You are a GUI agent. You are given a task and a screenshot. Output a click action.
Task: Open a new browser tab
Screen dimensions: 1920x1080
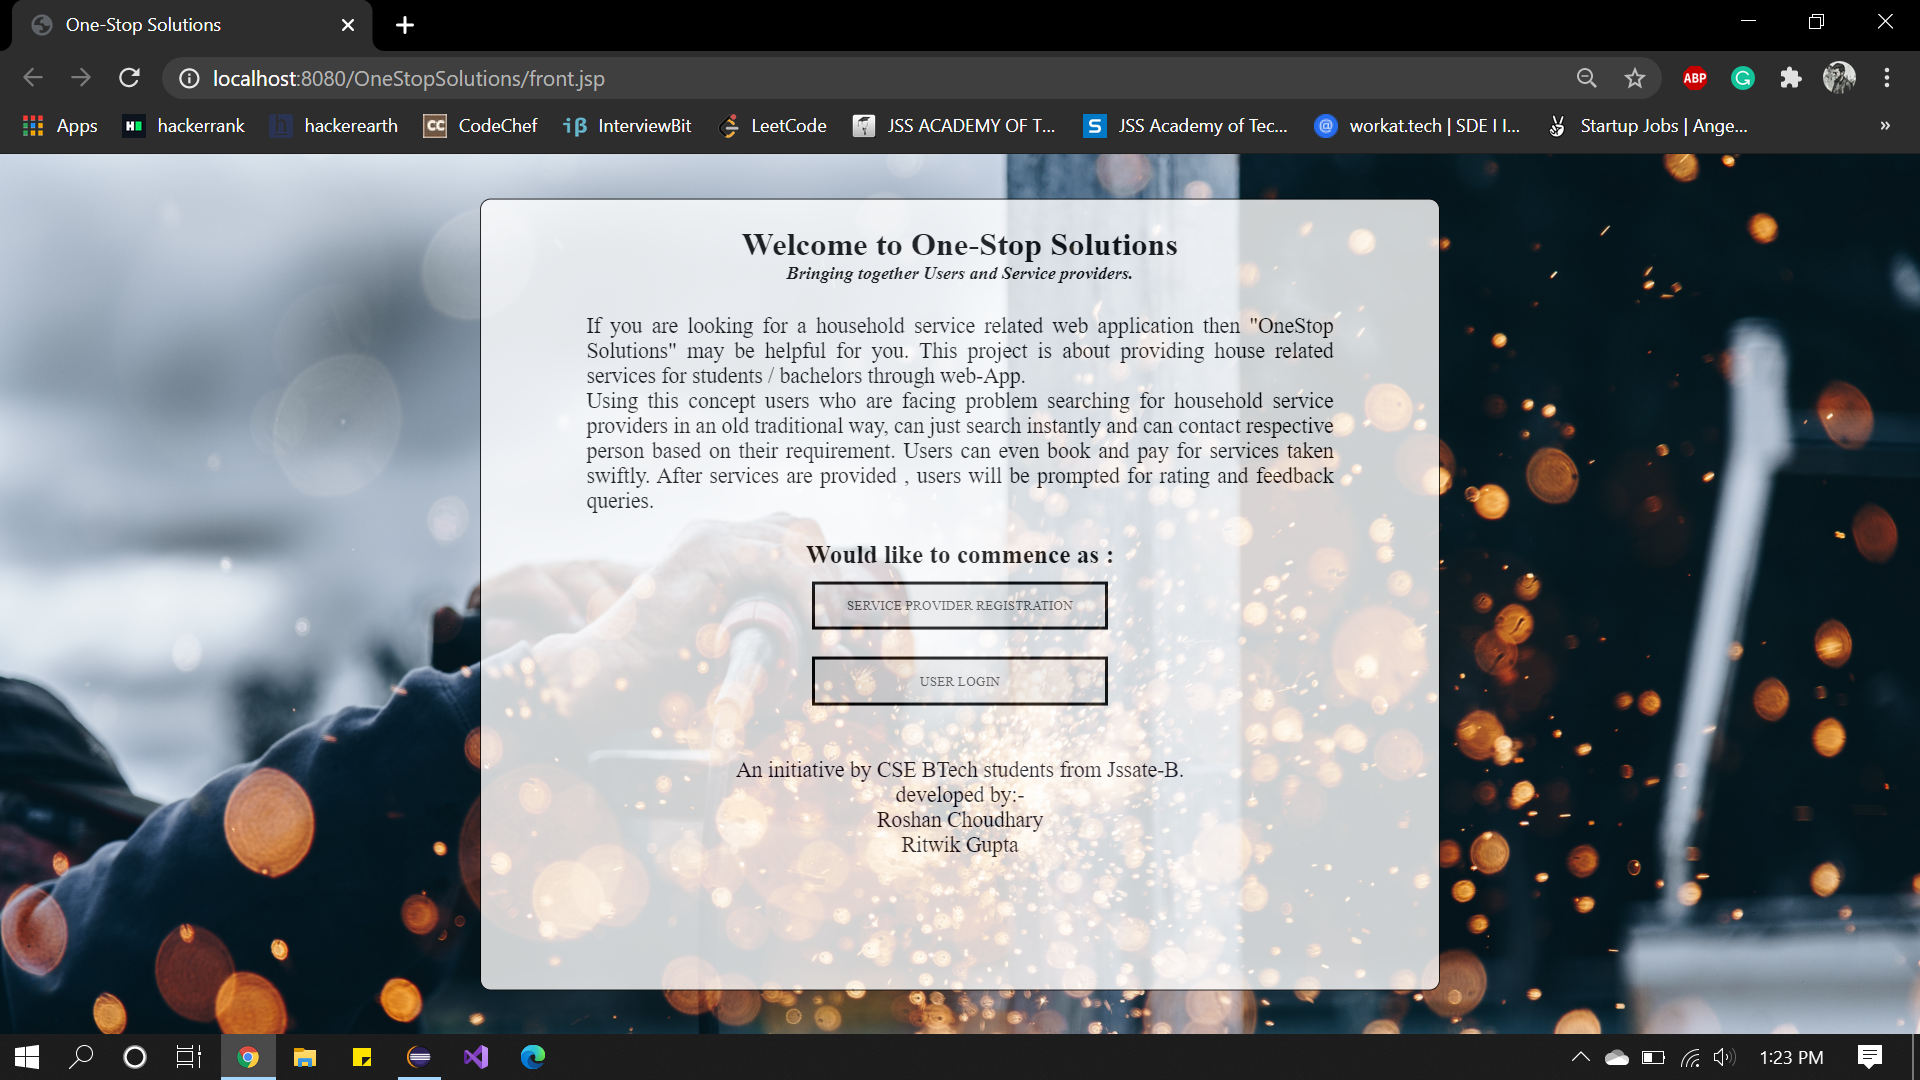click(x=405, y=25)
